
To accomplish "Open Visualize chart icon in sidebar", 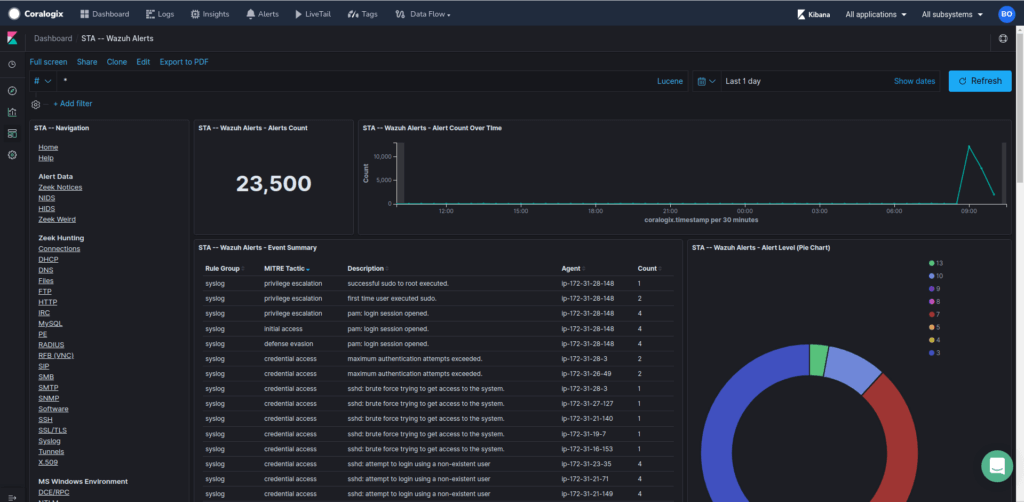I will 12,112.
